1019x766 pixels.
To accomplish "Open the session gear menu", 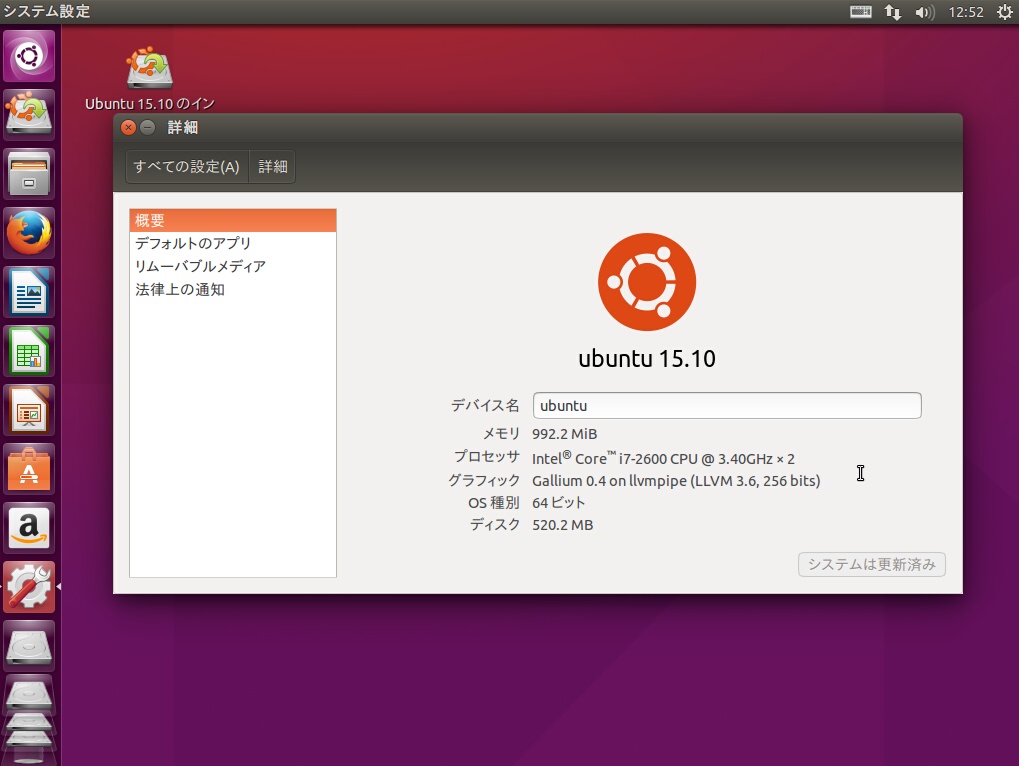I will 1004,12.
